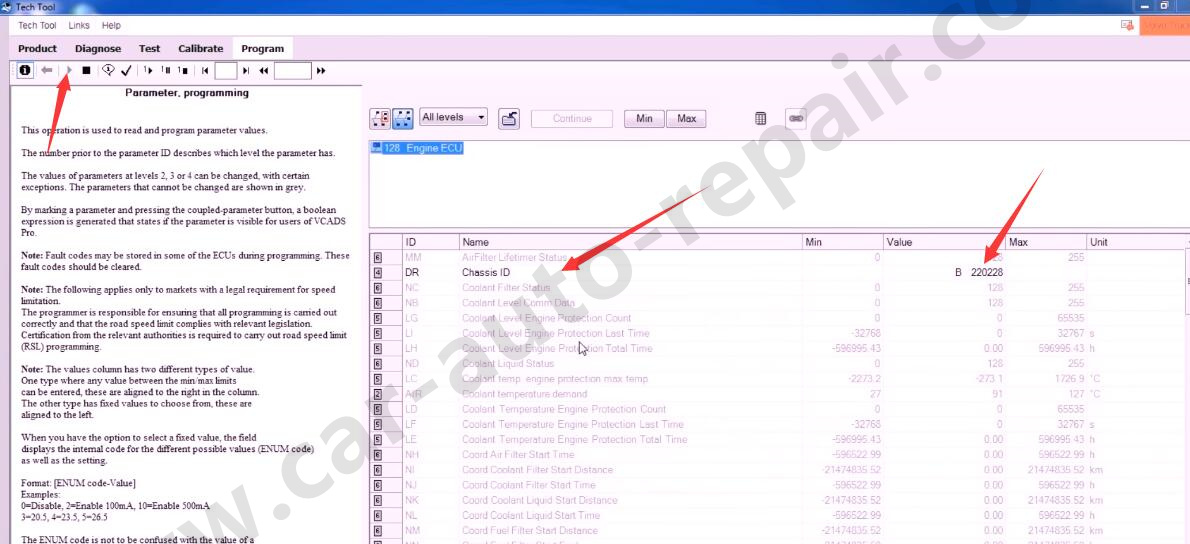The height and width of the screenshot is (544, 1190).
Task: Click the Unit column header
Action: click(x=1135, y=242)
